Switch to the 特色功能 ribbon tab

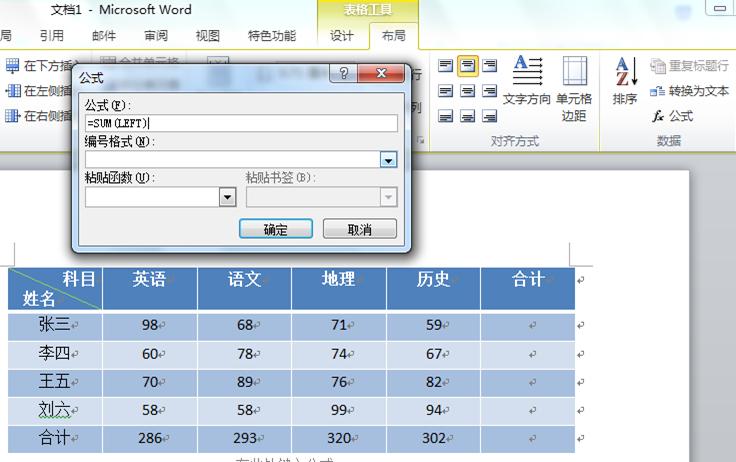point(272,36)
